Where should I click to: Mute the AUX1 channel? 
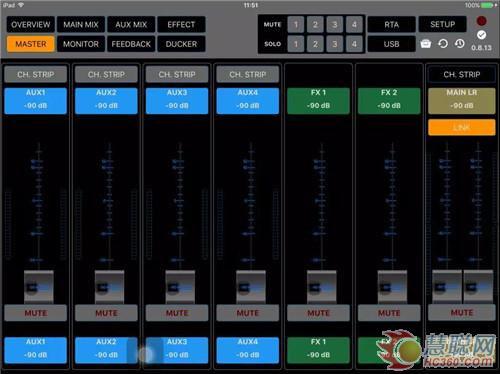point(36,313)
